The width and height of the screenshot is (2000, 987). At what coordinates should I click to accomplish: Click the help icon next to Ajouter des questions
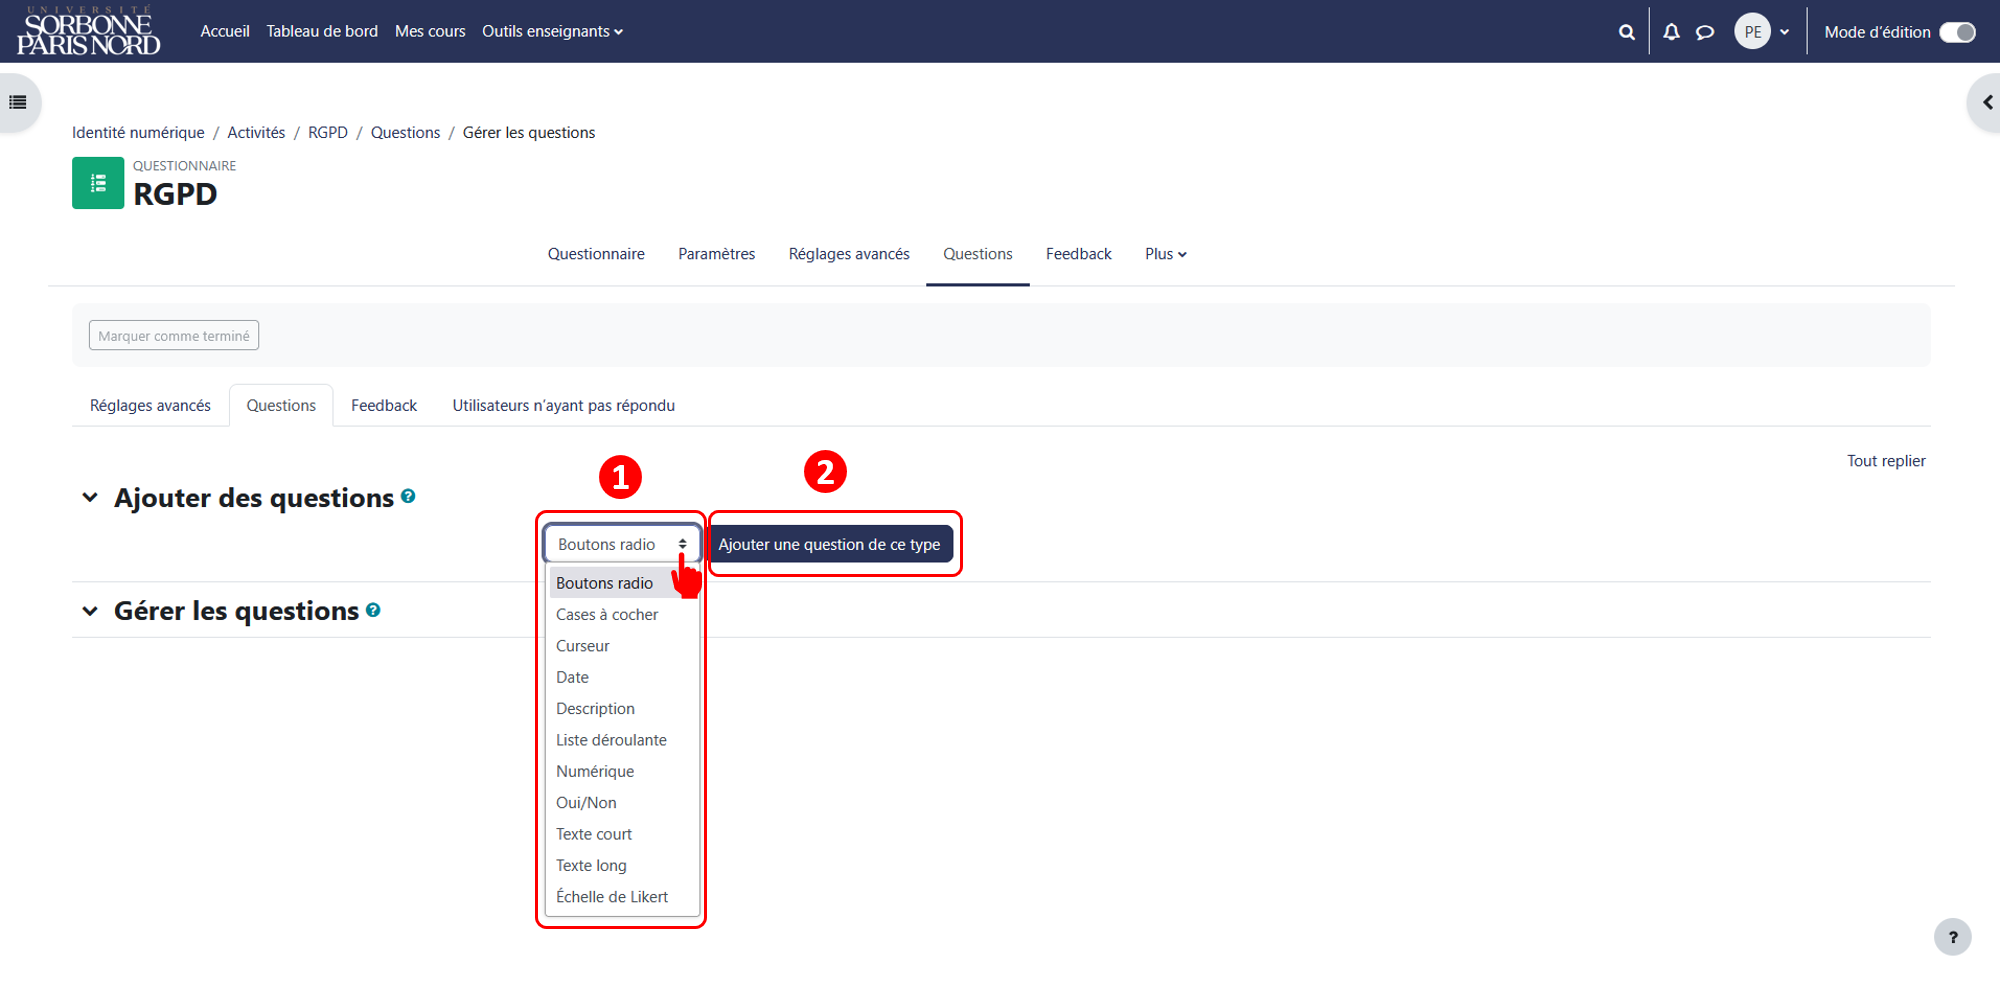point(408,496)
